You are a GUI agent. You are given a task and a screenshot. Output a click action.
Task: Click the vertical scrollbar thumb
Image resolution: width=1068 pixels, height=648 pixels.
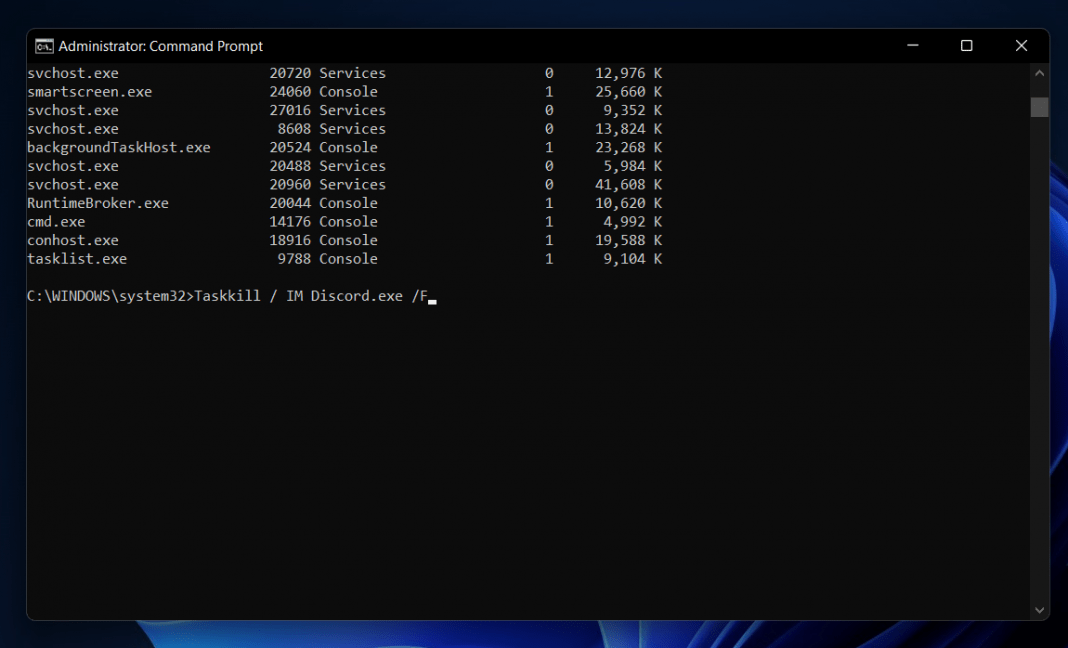click(1039, 107)
